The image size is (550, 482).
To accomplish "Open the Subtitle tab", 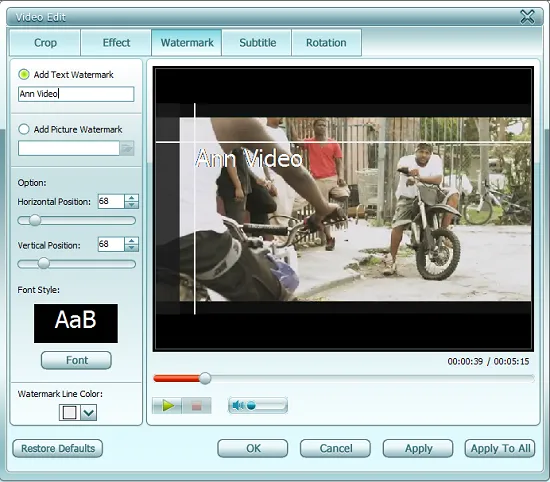I will (x=257, y=43).
